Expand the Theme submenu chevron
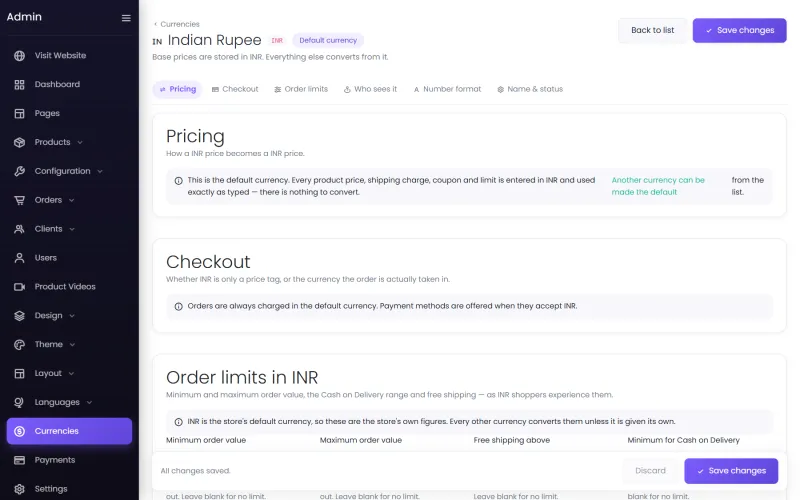This screenshot has height=500, width=800. coord(72,345)
